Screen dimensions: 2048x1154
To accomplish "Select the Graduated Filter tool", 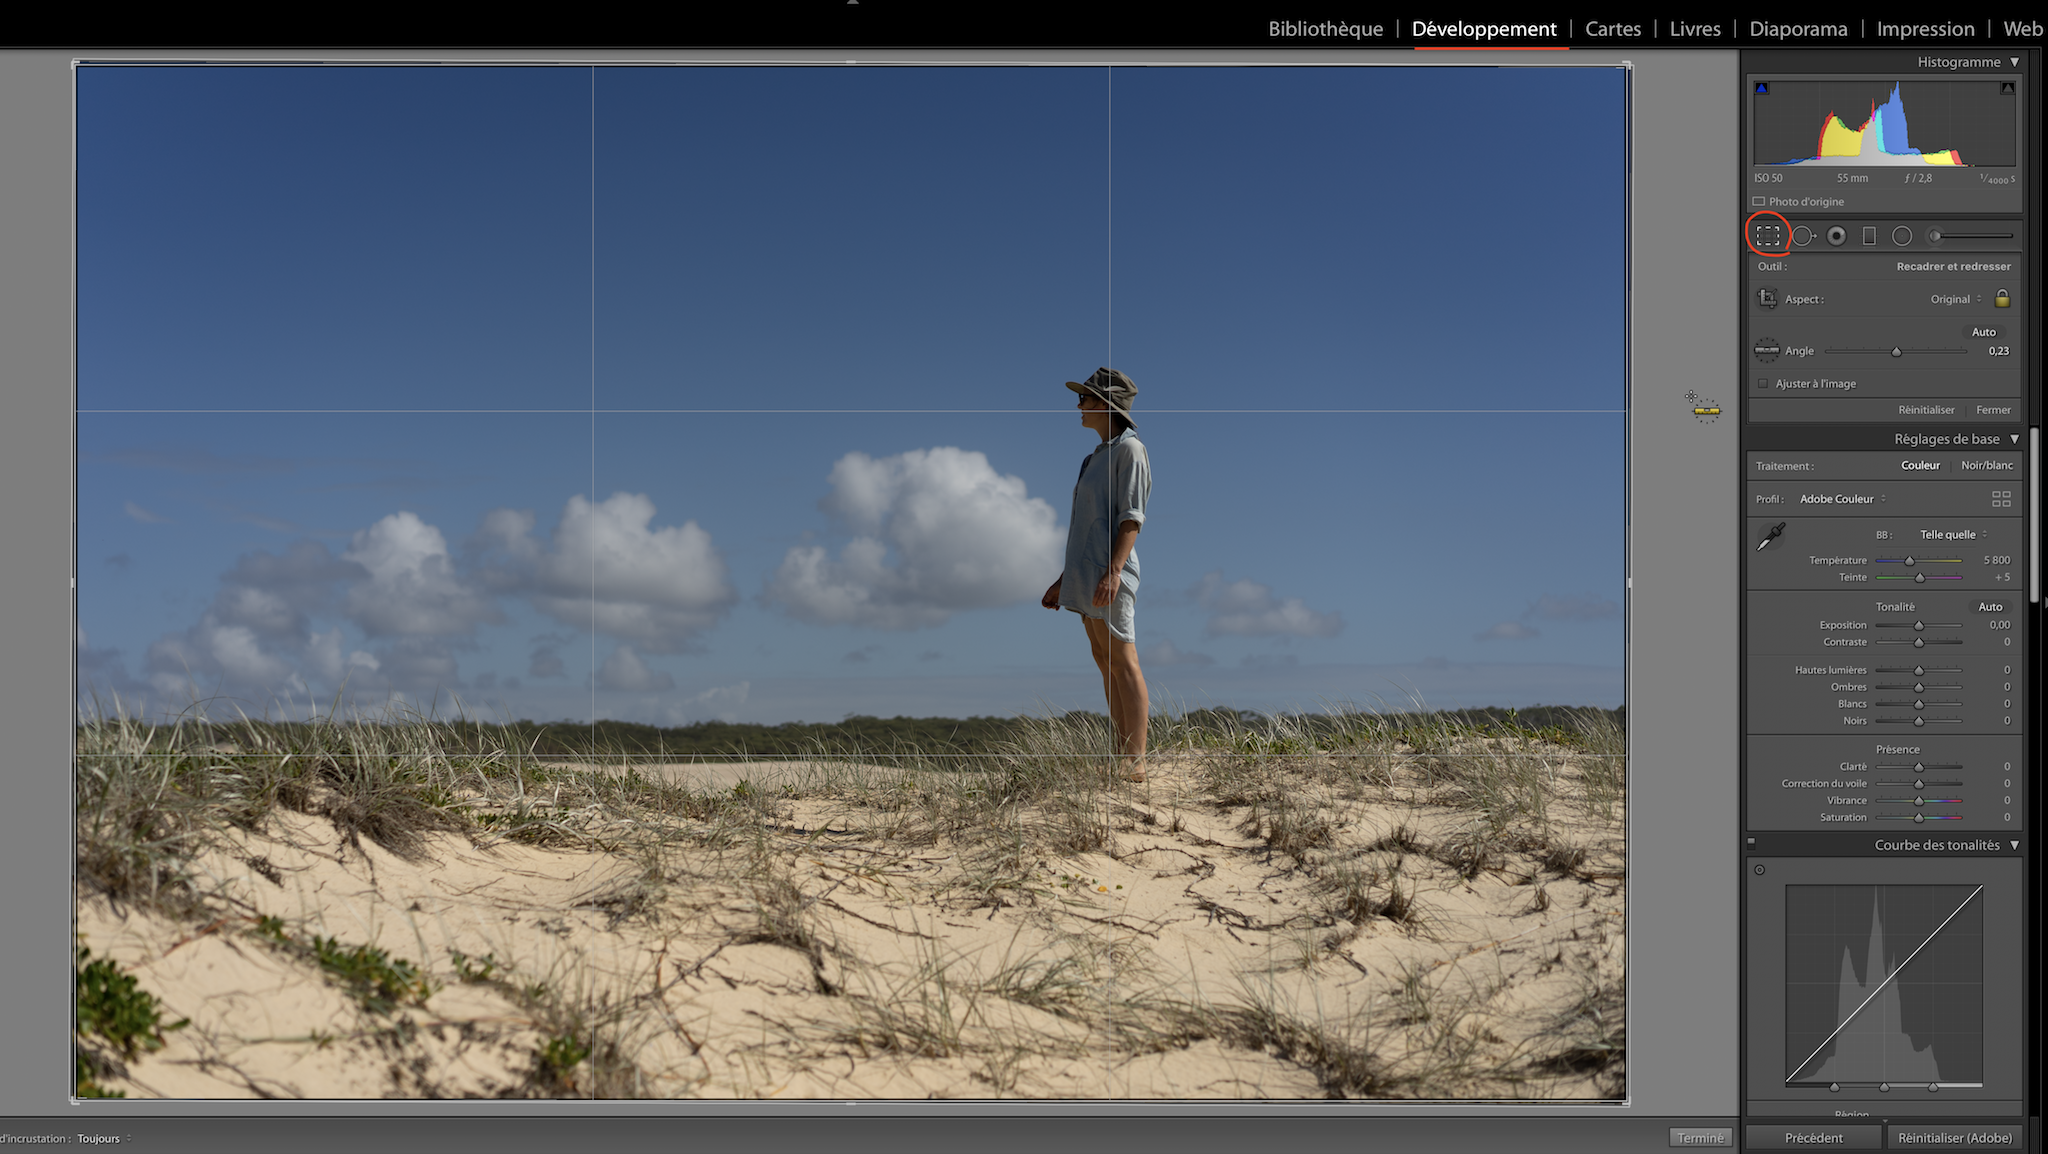I will point(1869,236).
